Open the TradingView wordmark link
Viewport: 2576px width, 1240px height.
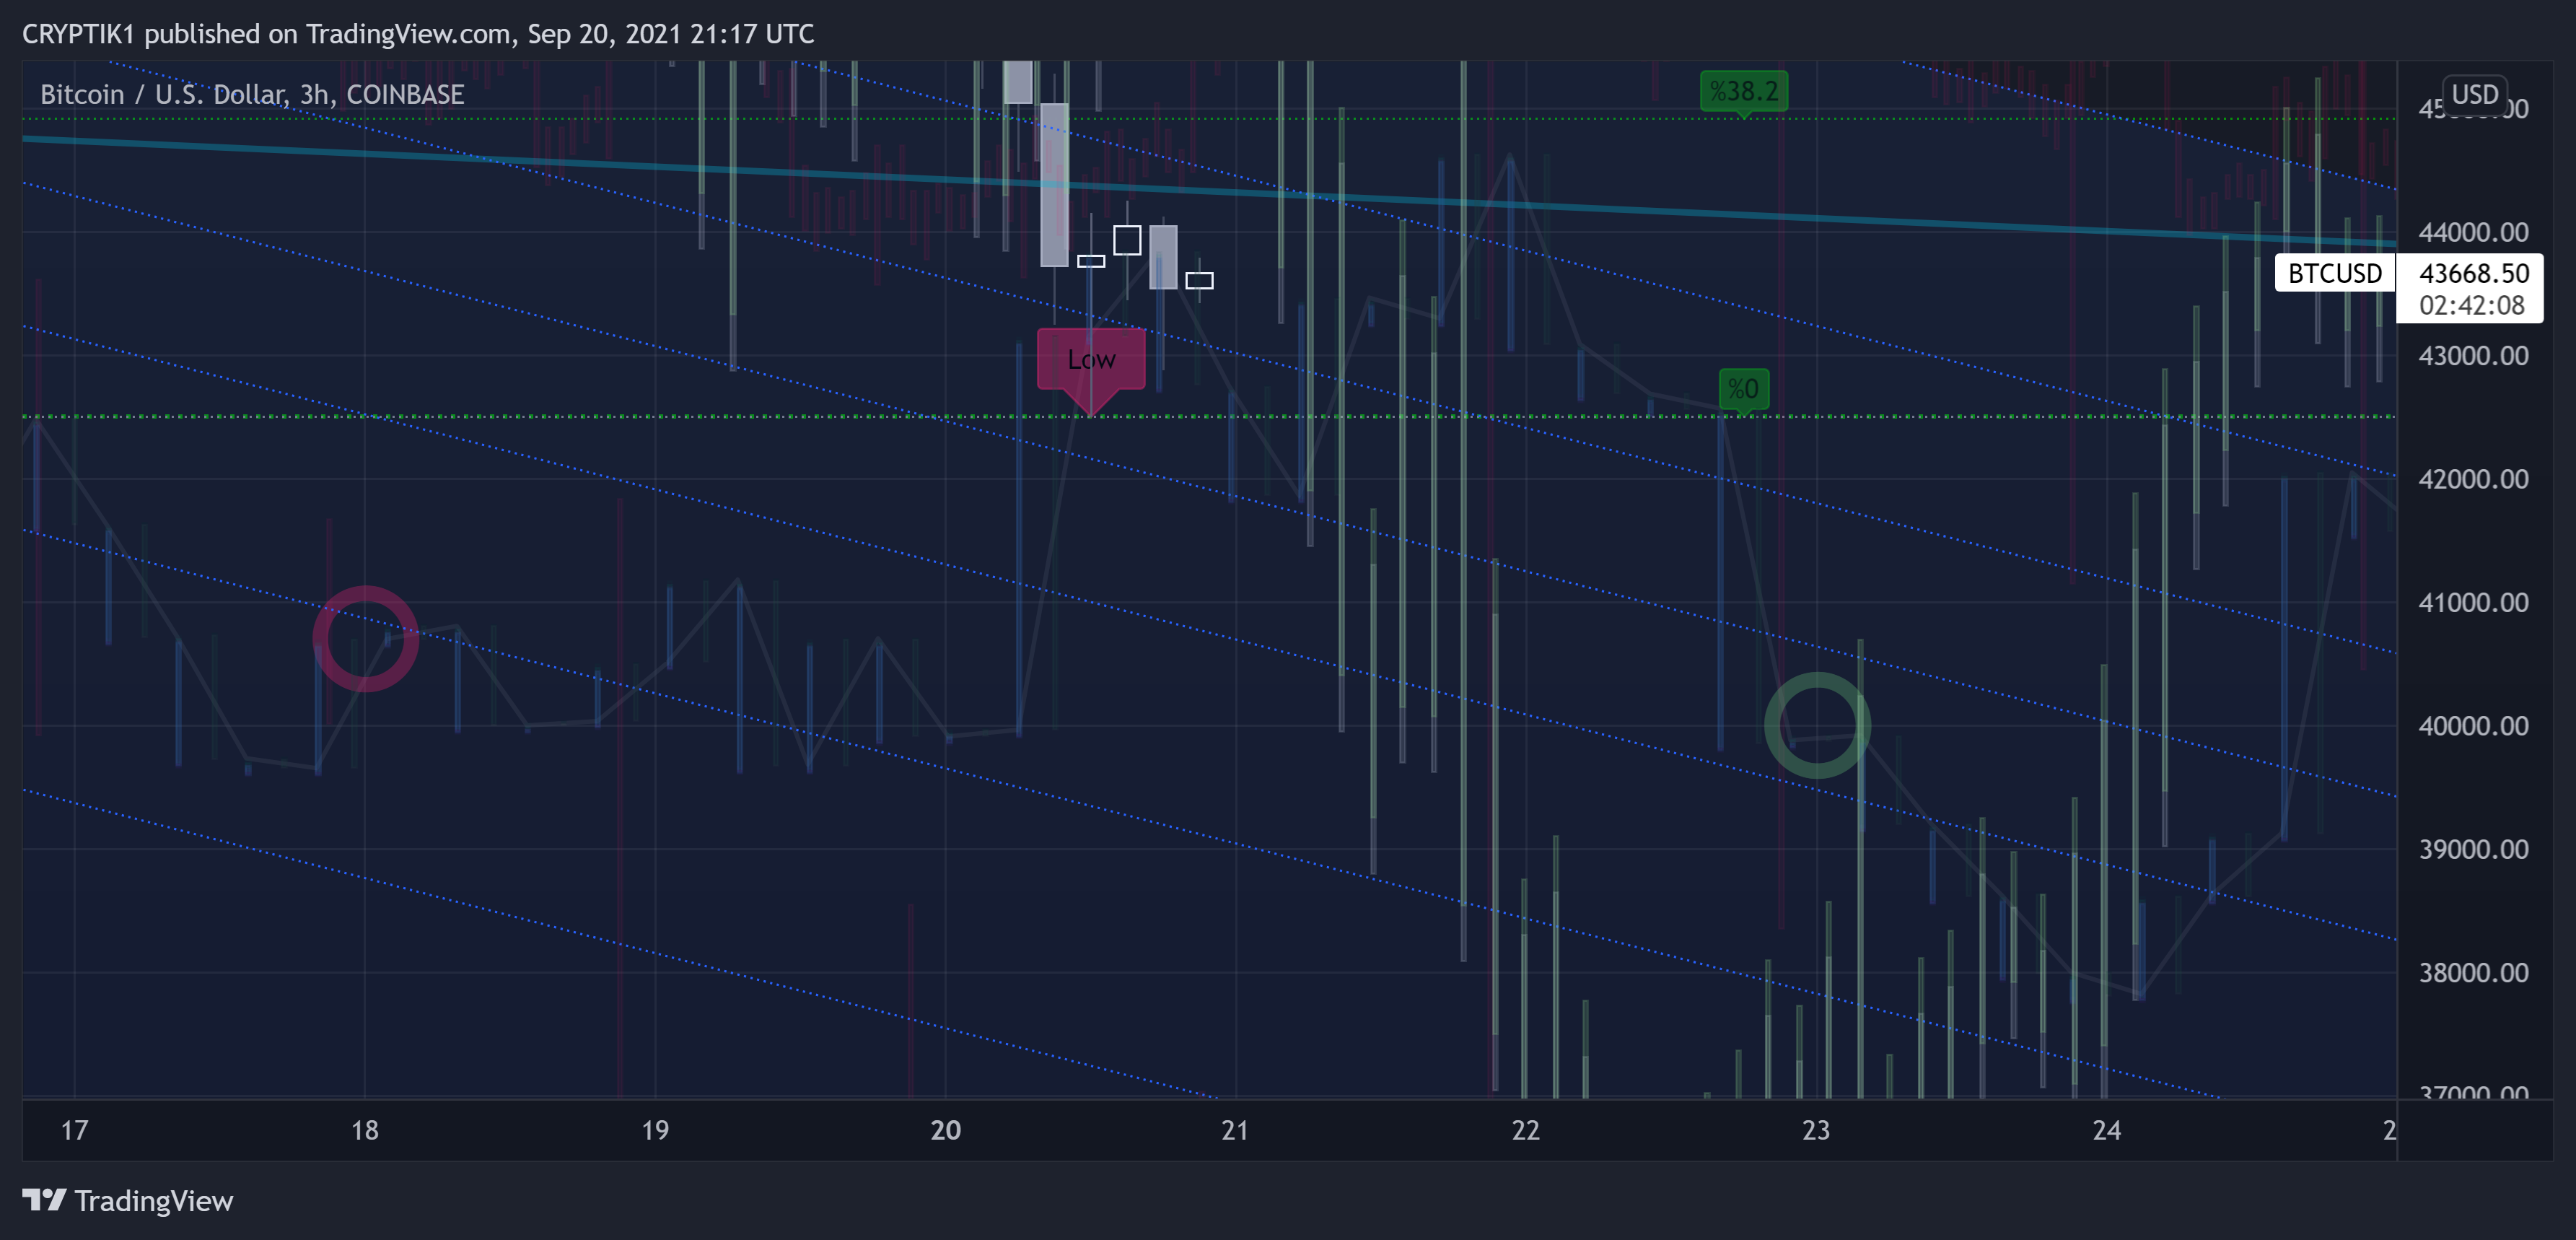click(153, 1200)
